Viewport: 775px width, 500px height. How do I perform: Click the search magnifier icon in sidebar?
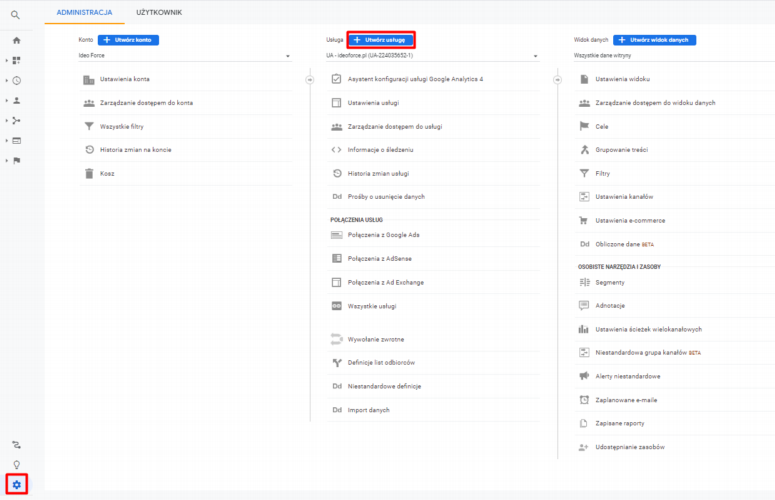click(x=15, y=15)
